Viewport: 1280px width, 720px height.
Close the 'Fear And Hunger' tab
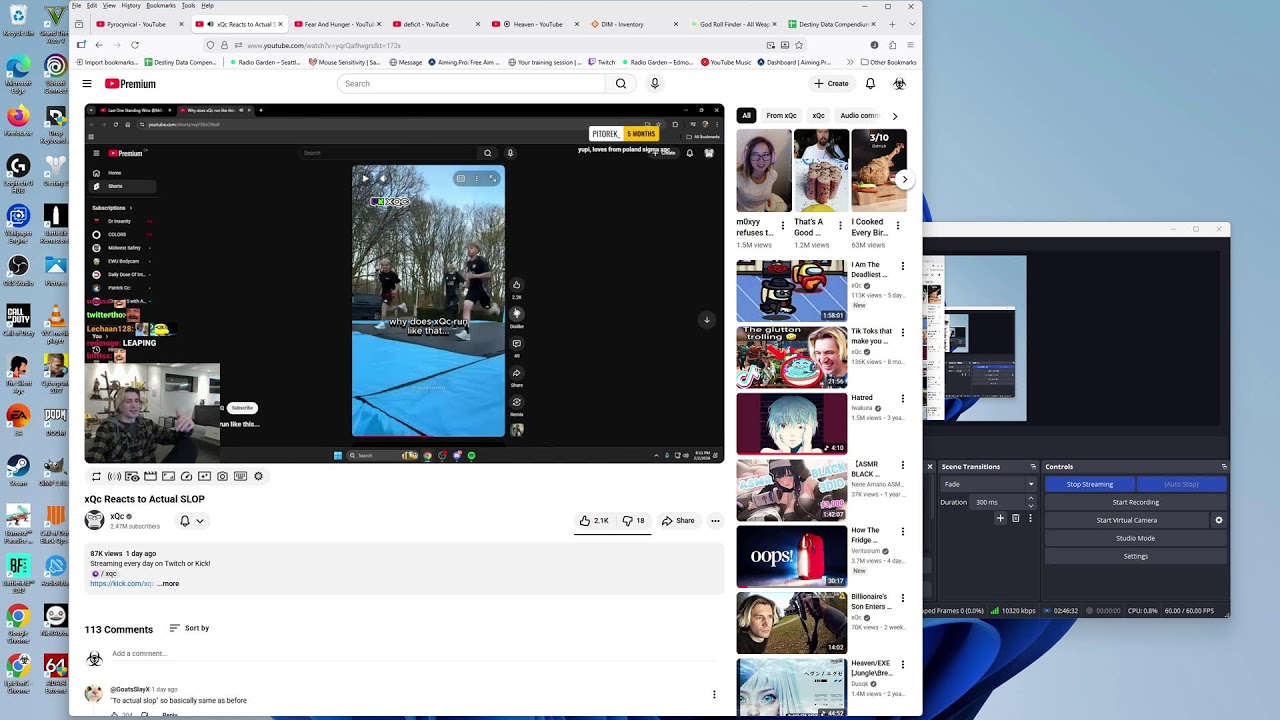click(x=380, y=24)
